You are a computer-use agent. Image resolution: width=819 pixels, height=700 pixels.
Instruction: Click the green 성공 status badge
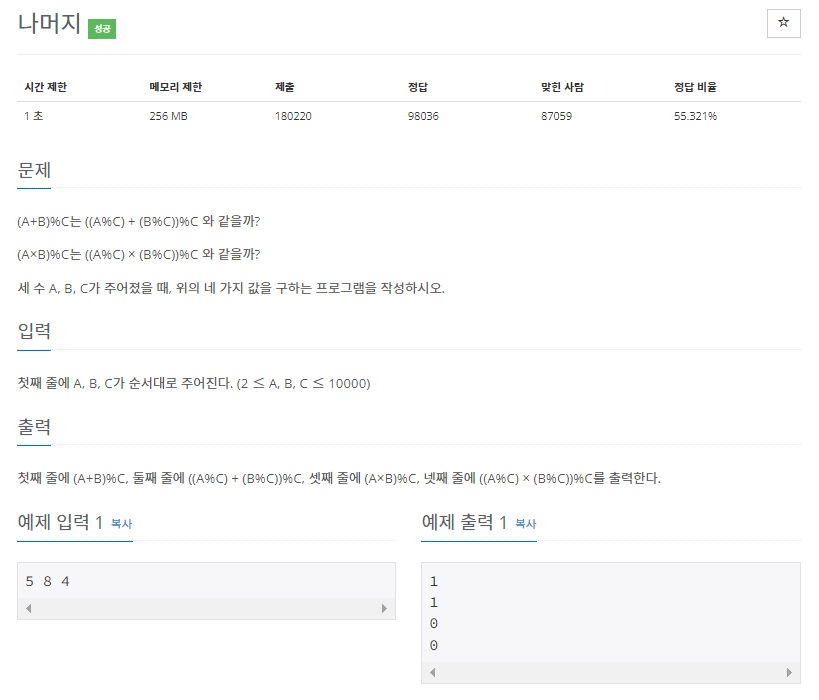click(x=102, y=29)
